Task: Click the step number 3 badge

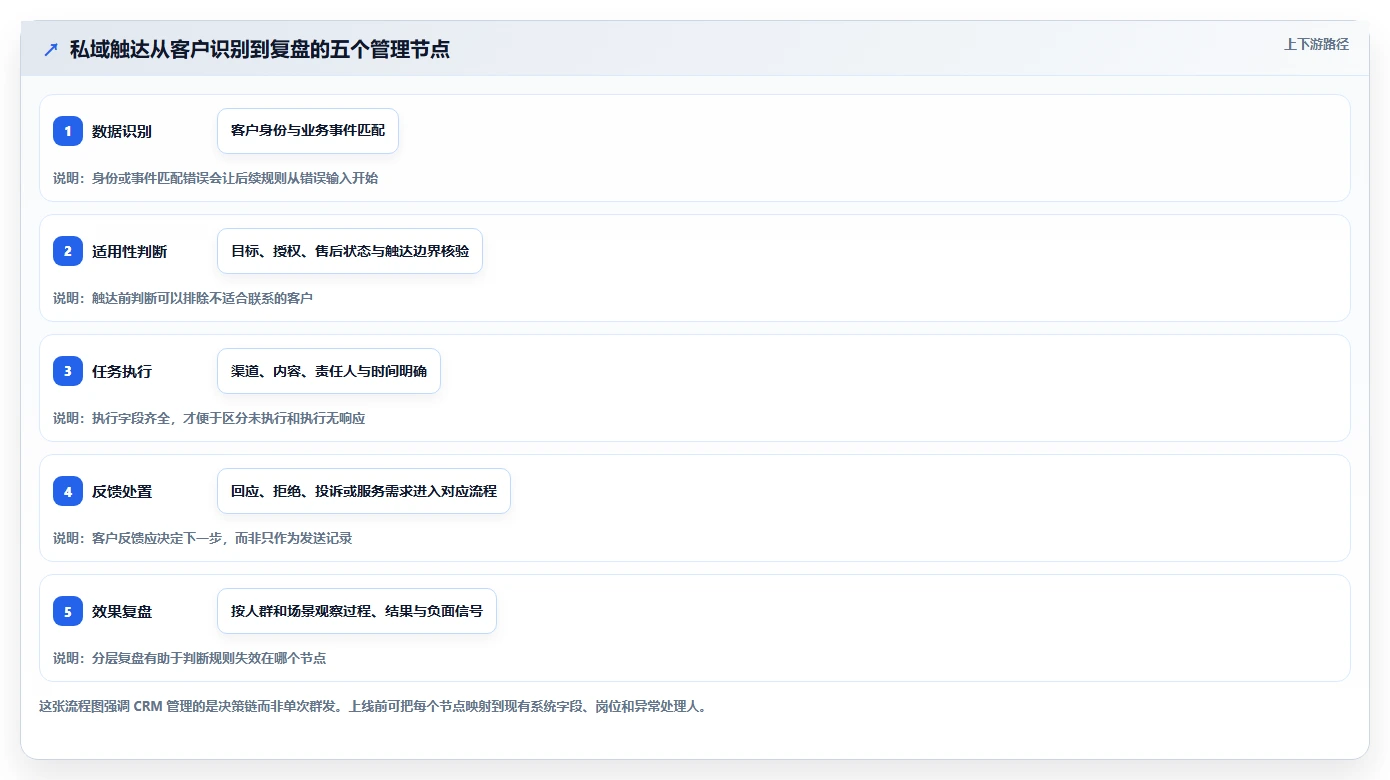Action: pos(68,371)
